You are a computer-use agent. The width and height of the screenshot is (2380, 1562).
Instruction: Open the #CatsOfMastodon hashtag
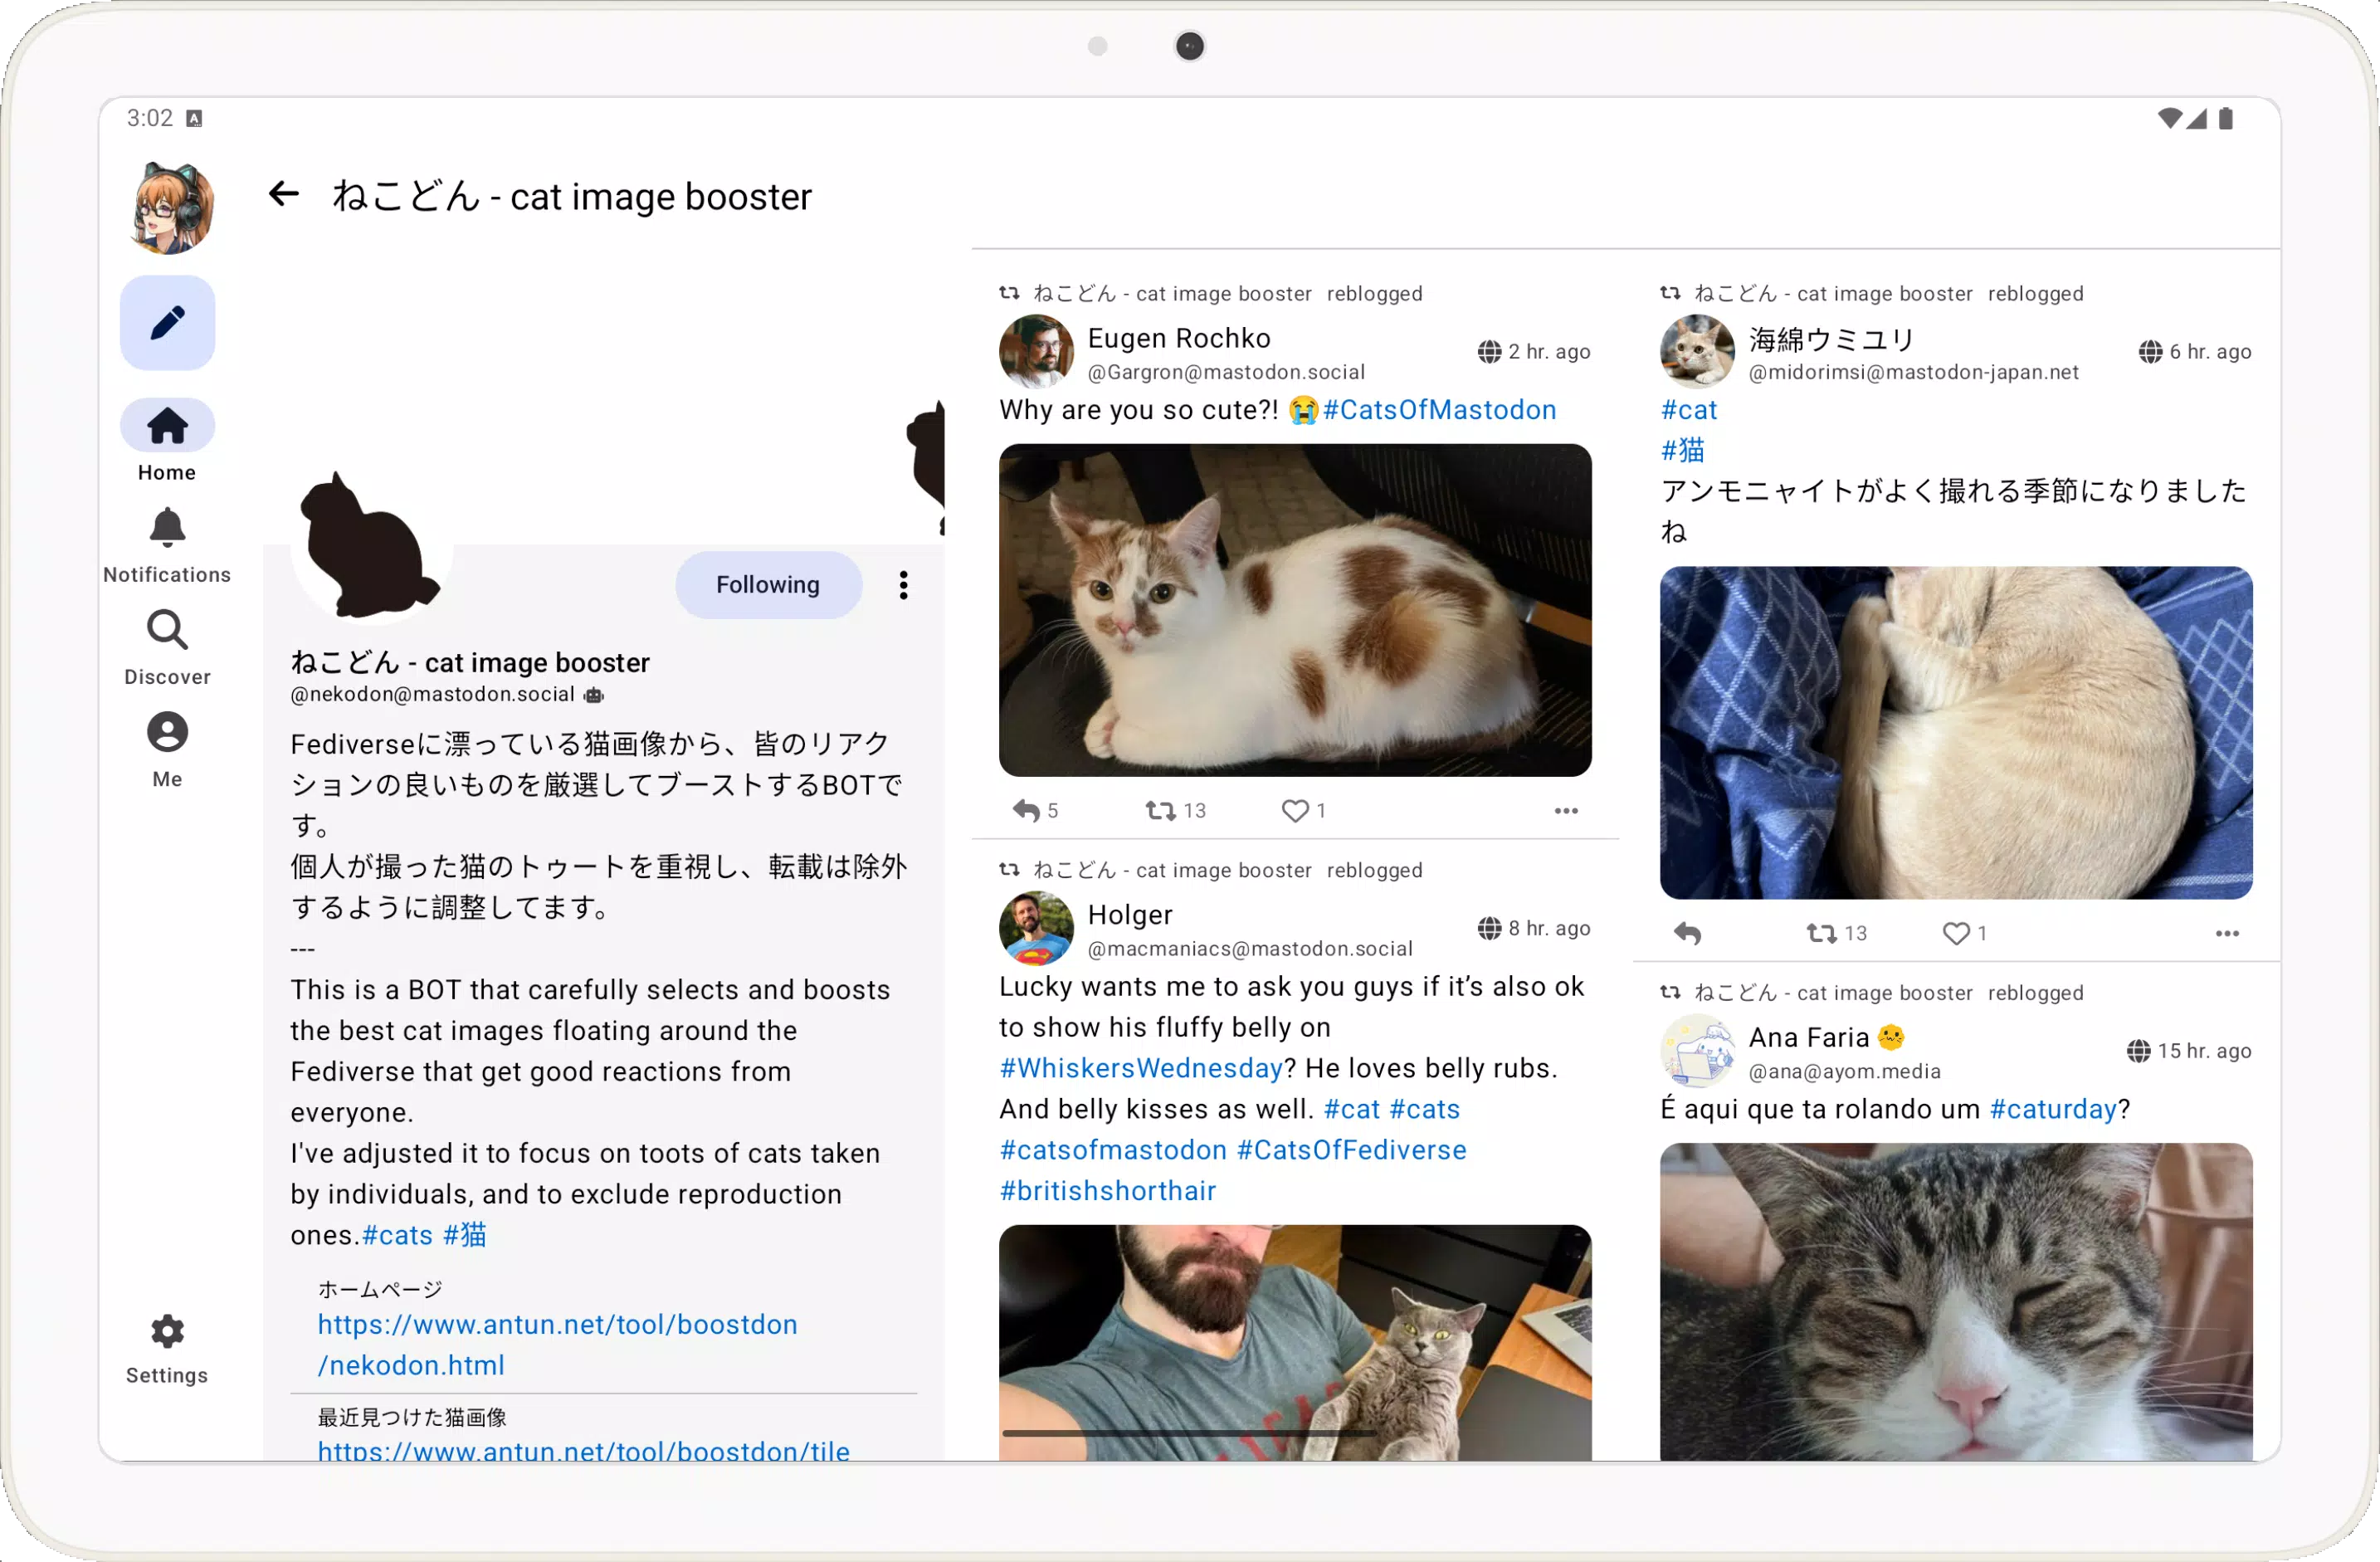click(x=1439, y=410)
